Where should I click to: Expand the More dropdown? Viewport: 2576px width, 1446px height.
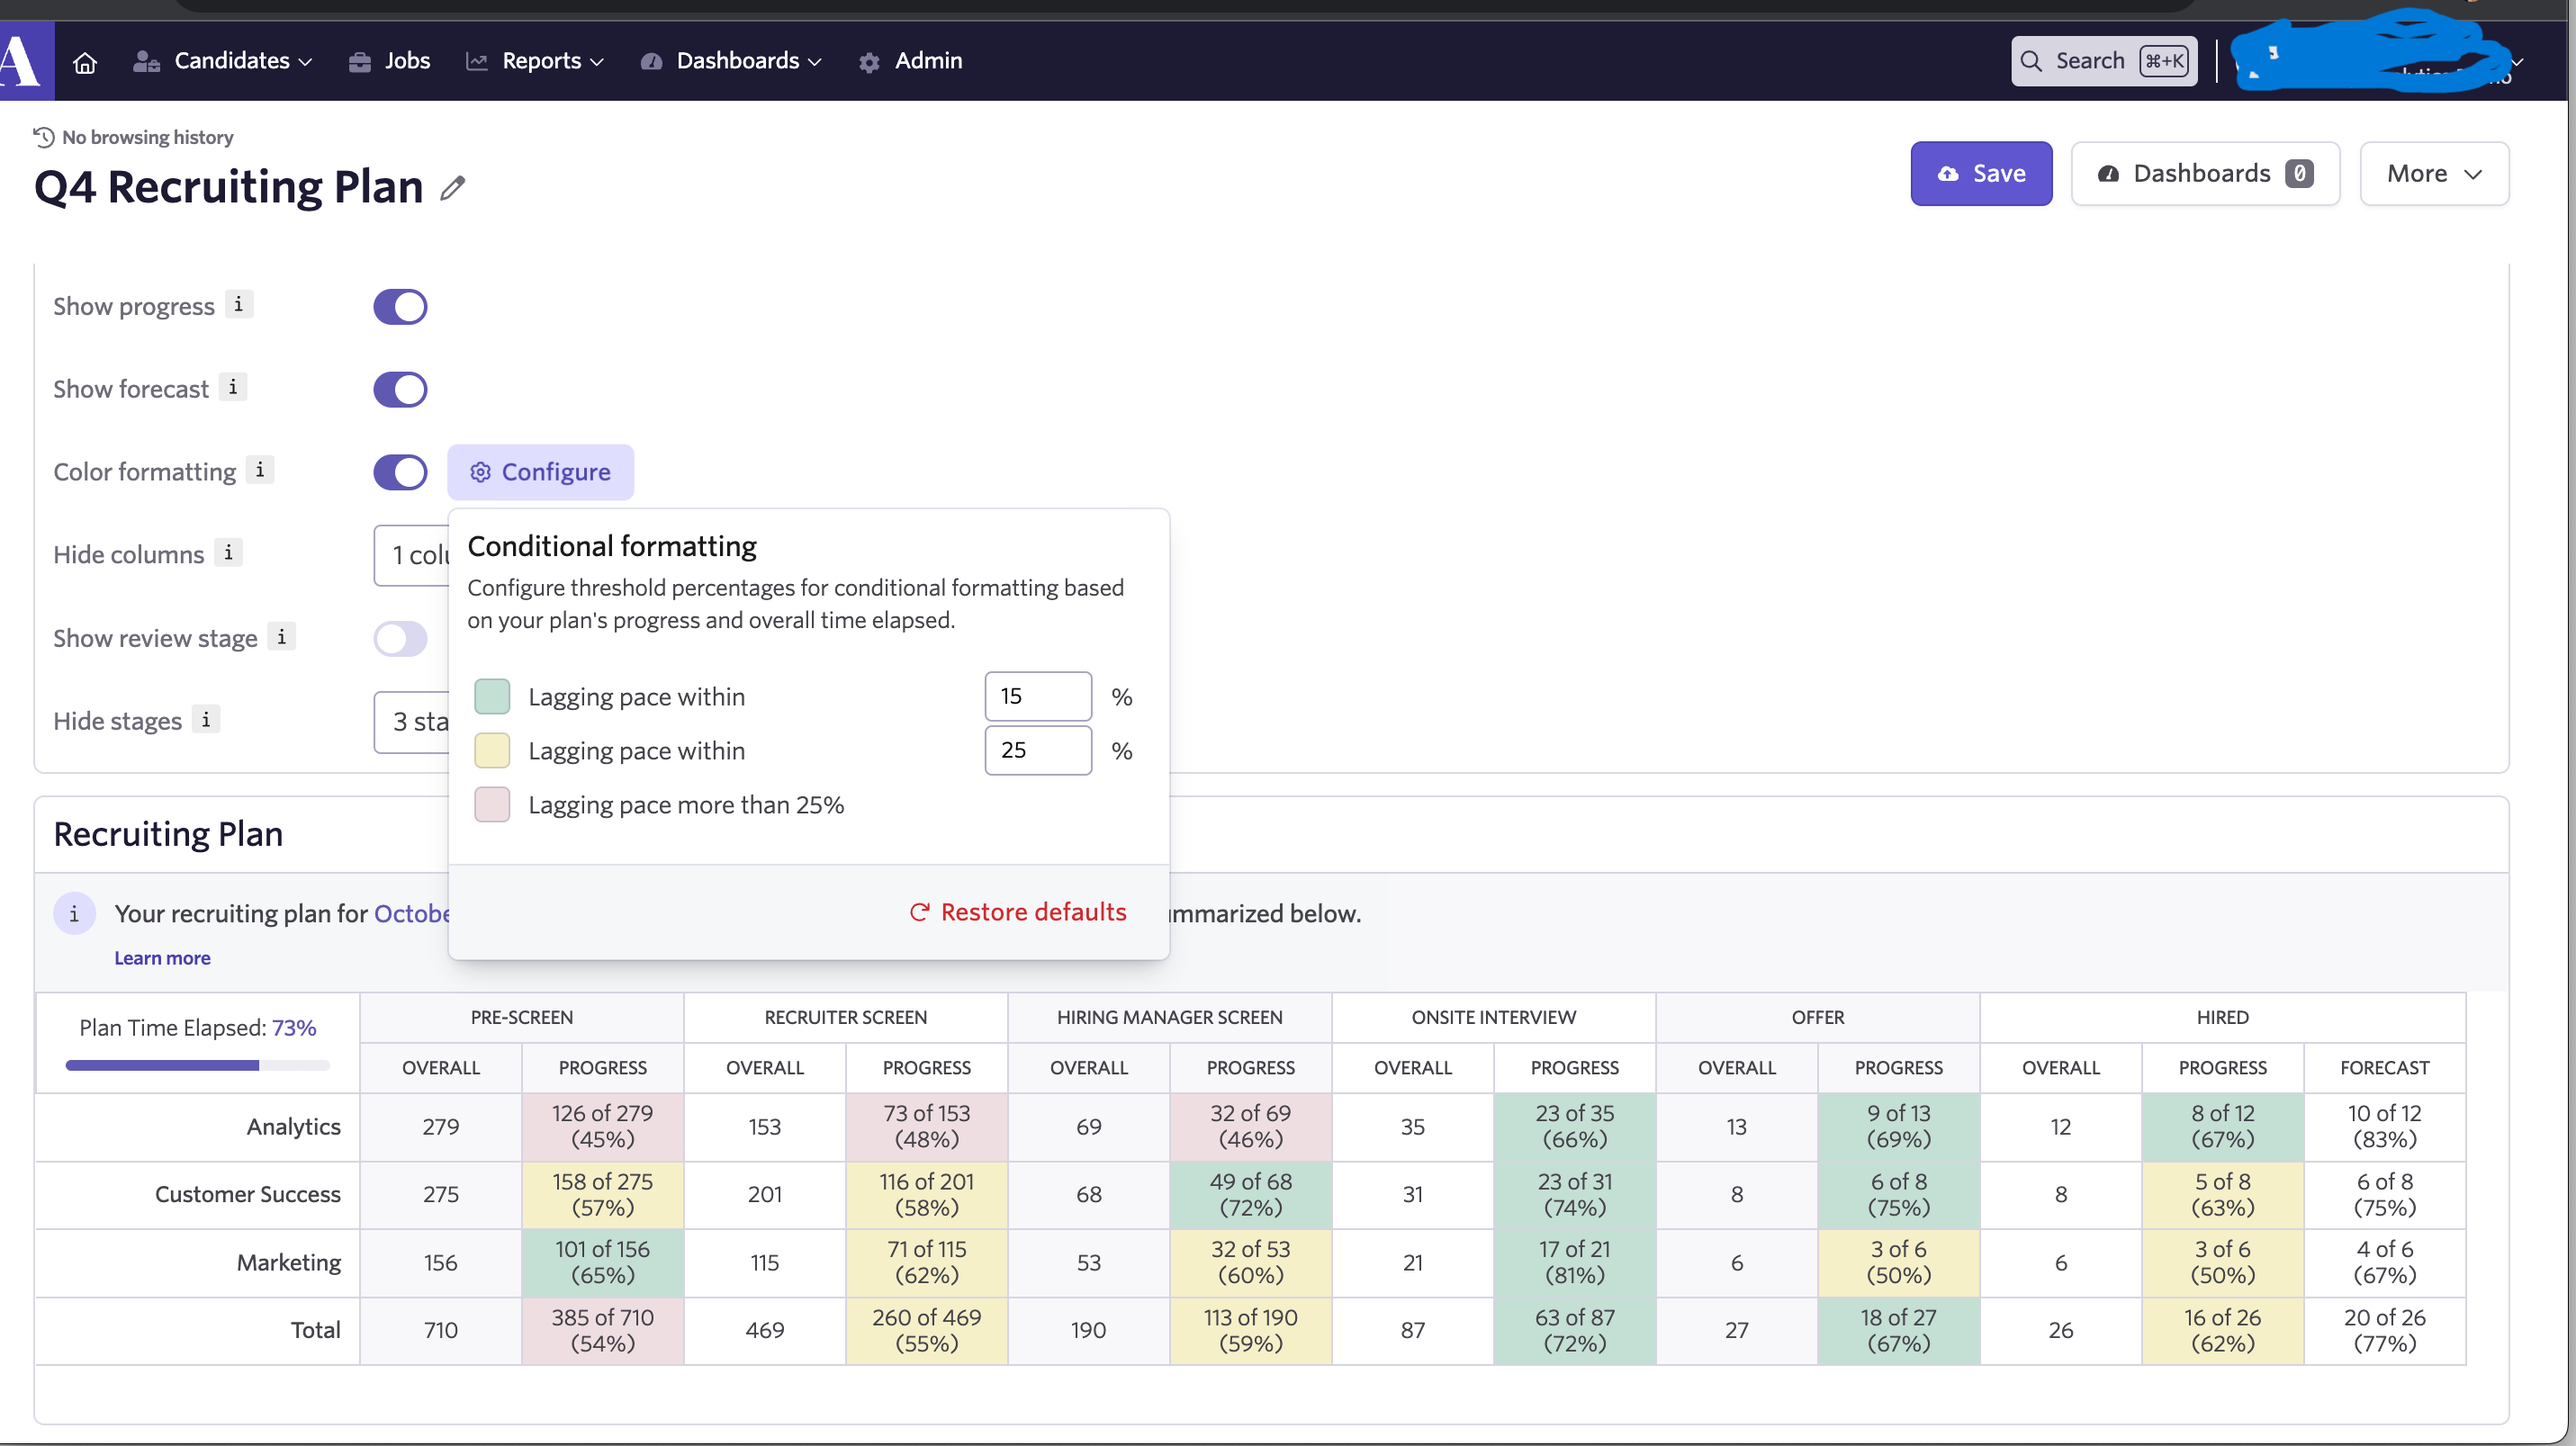point(2433,174)
